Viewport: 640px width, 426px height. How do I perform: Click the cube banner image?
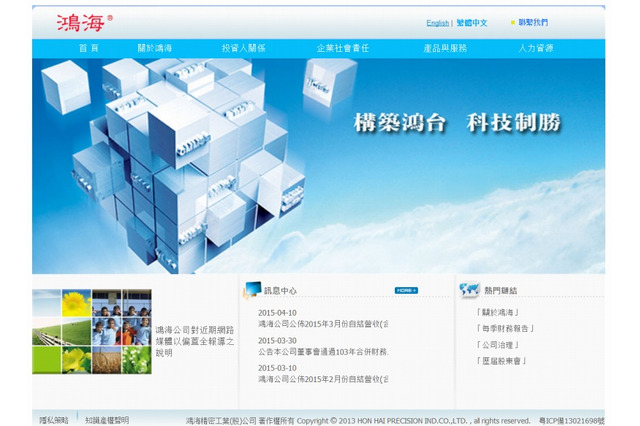pos(318,166)
